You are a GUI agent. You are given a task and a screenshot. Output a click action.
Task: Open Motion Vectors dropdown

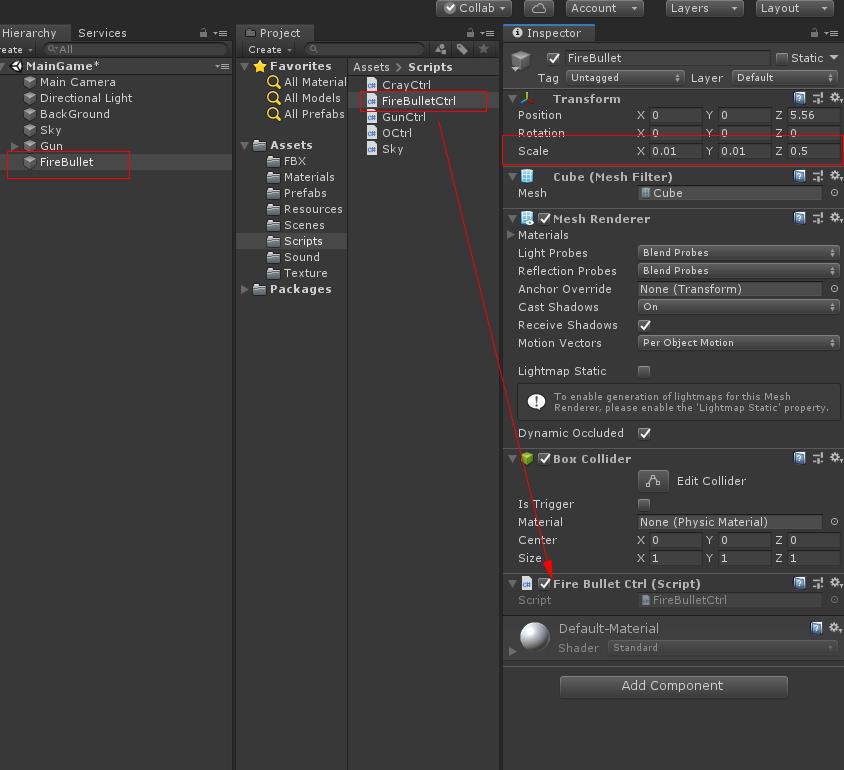coord(738,343)
